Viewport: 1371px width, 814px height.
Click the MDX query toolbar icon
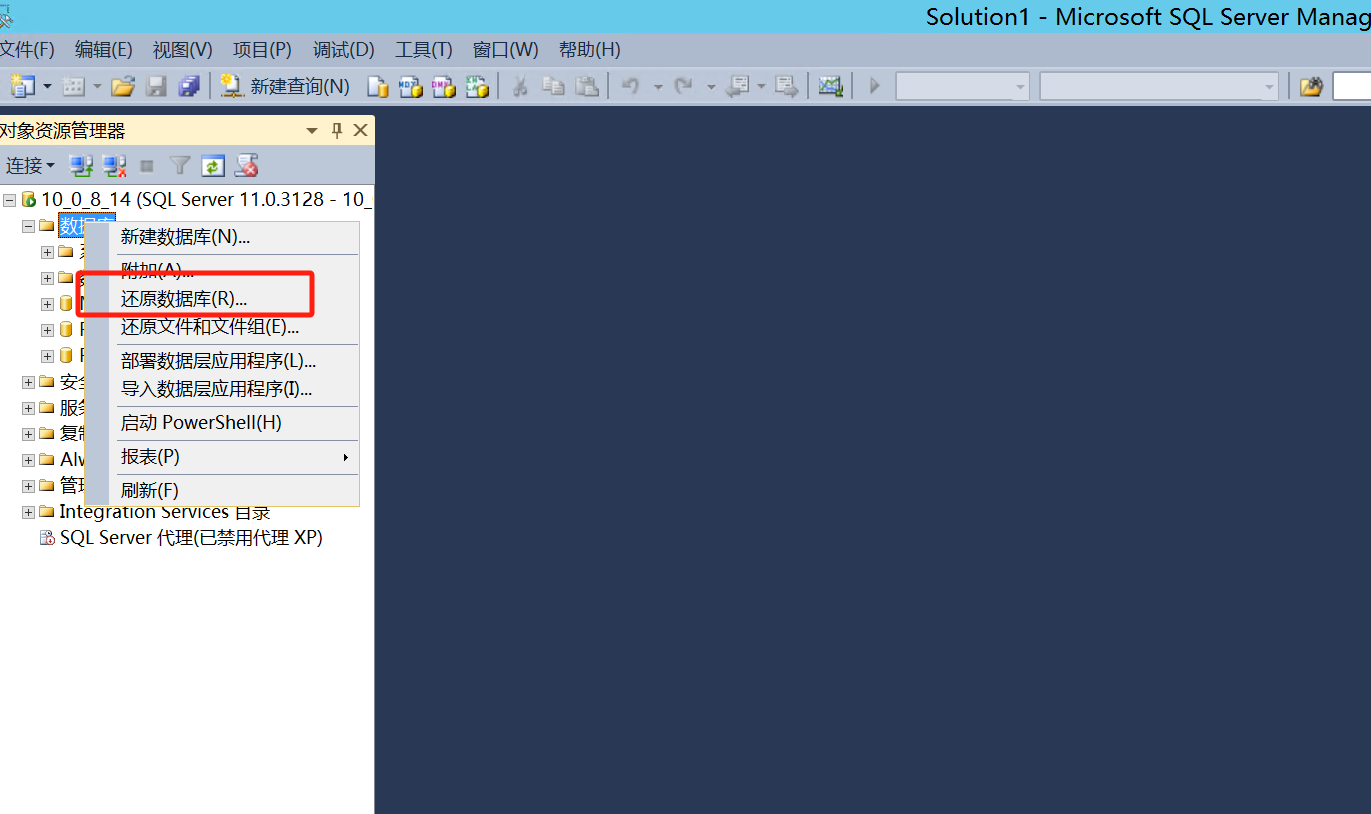coord(410,87)
